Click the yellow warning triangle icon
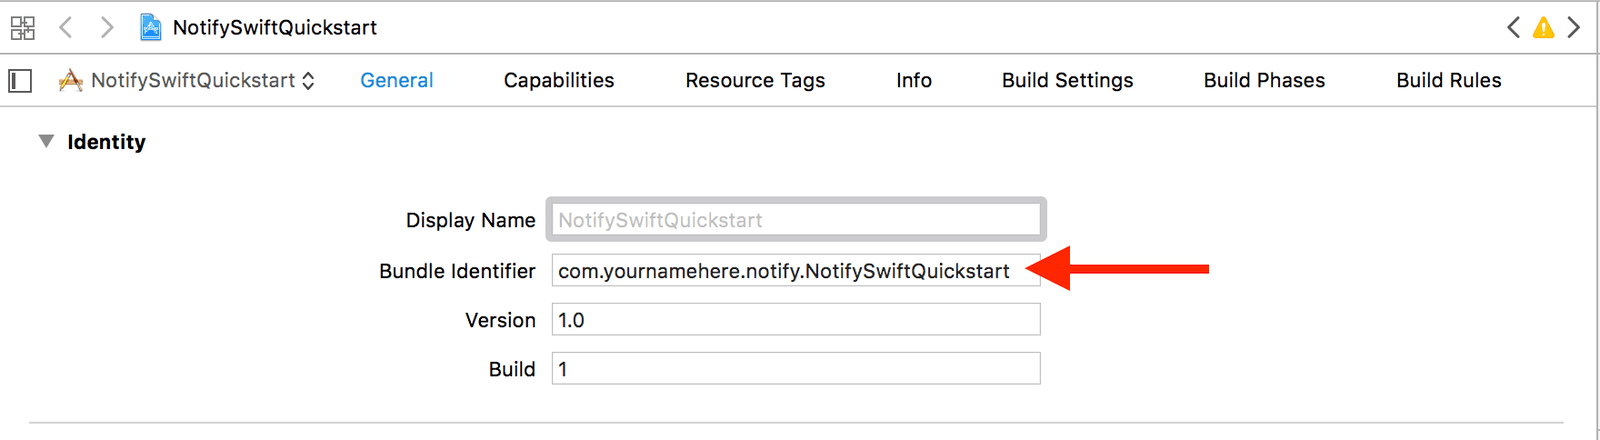The height and width of the screenshot is (440, 1600). point(1544,28)
